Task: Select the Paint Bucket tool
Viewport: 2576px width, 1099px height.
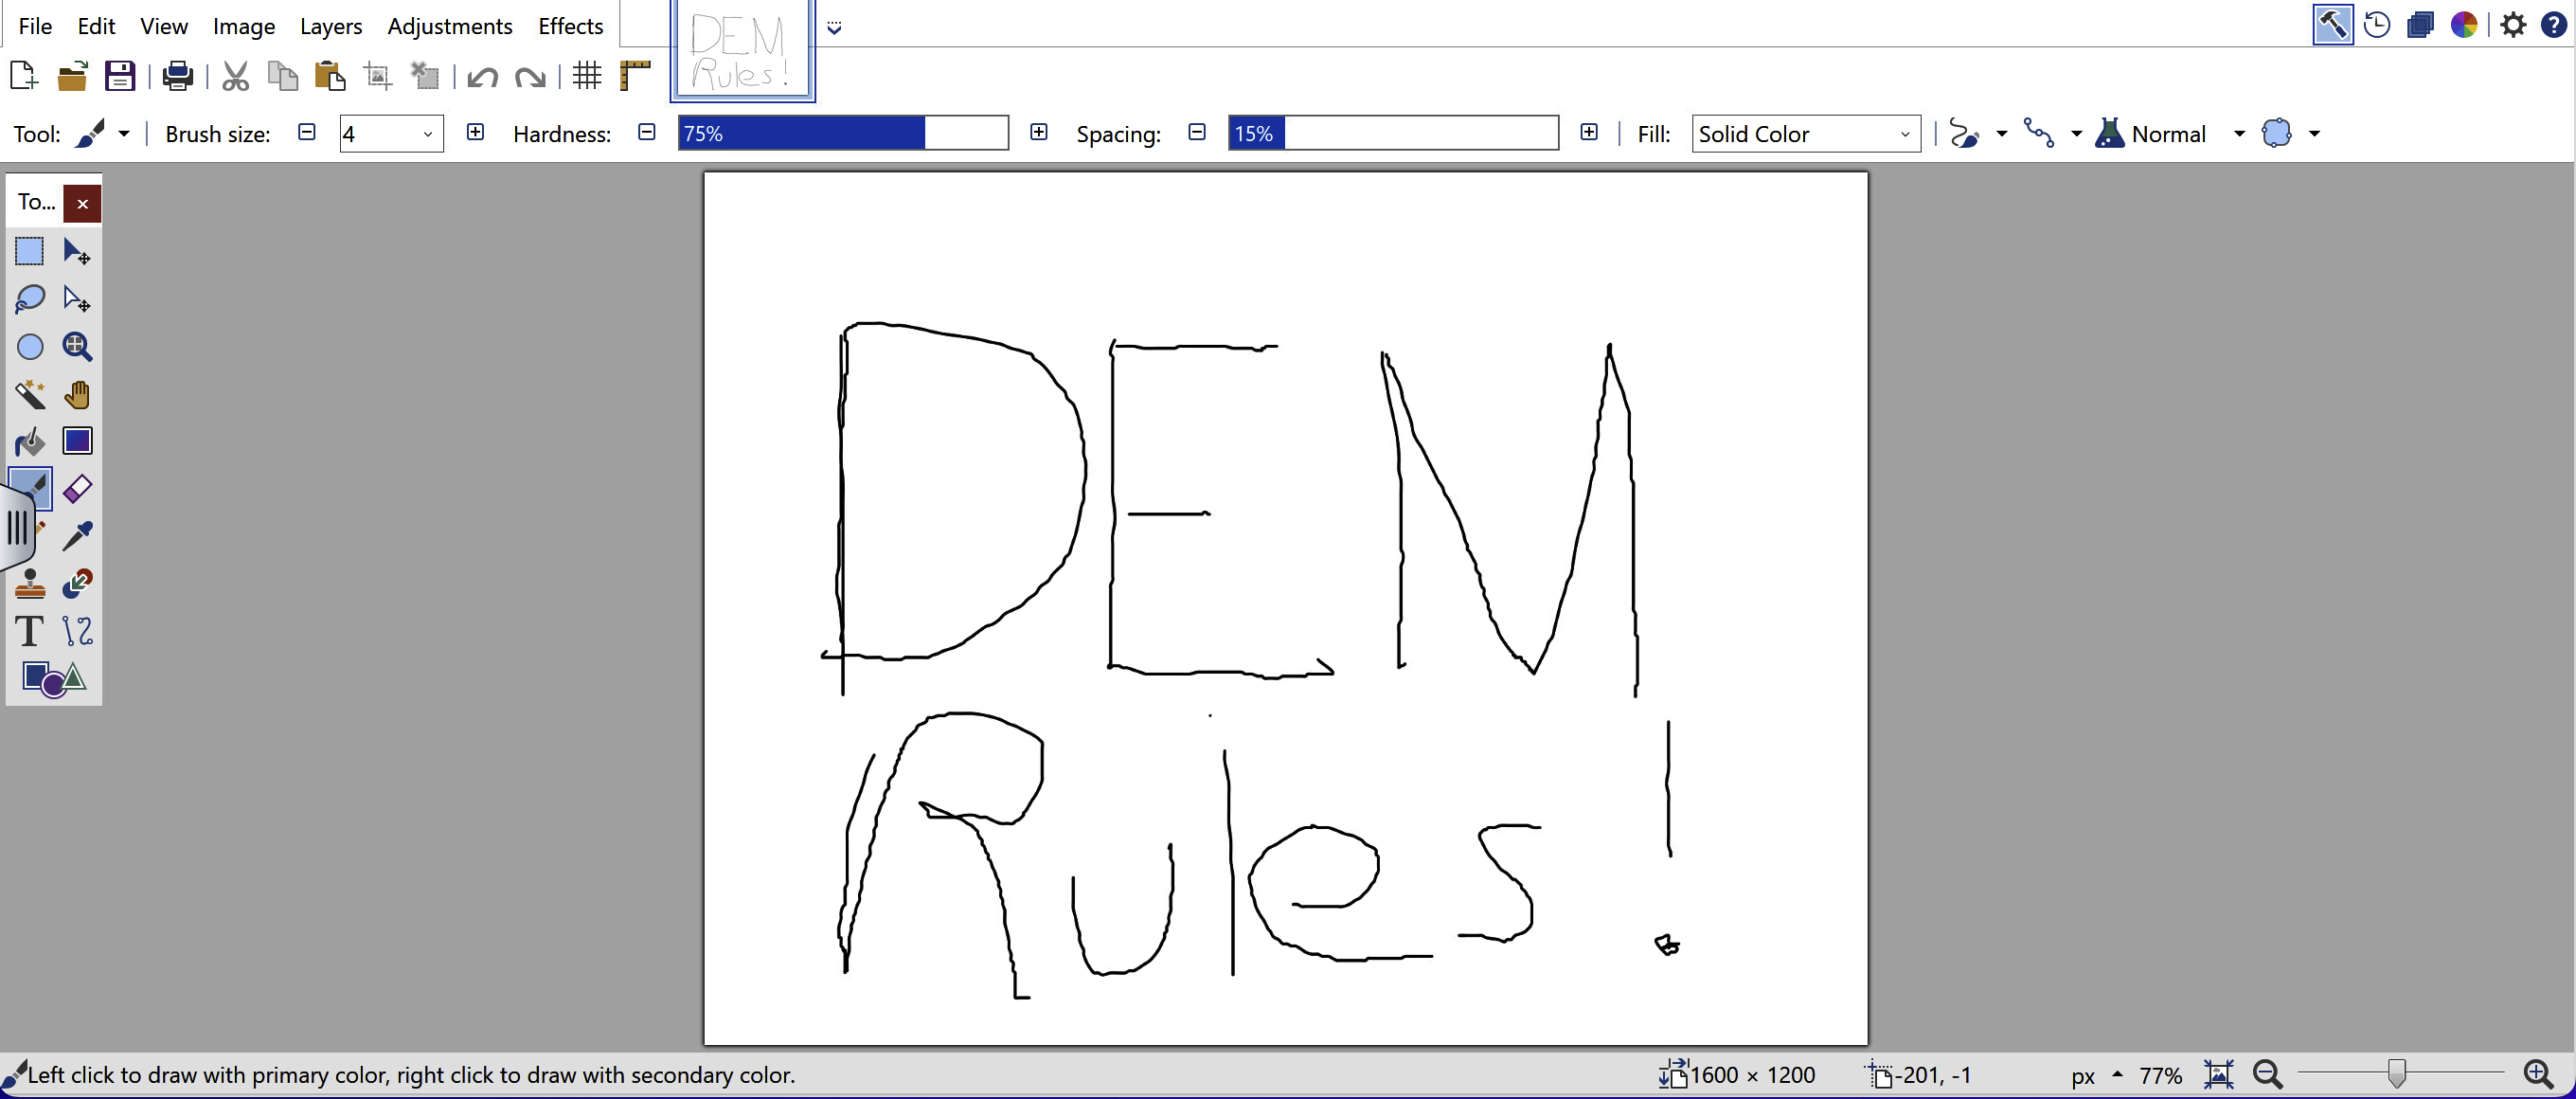Action: point(30,441)
